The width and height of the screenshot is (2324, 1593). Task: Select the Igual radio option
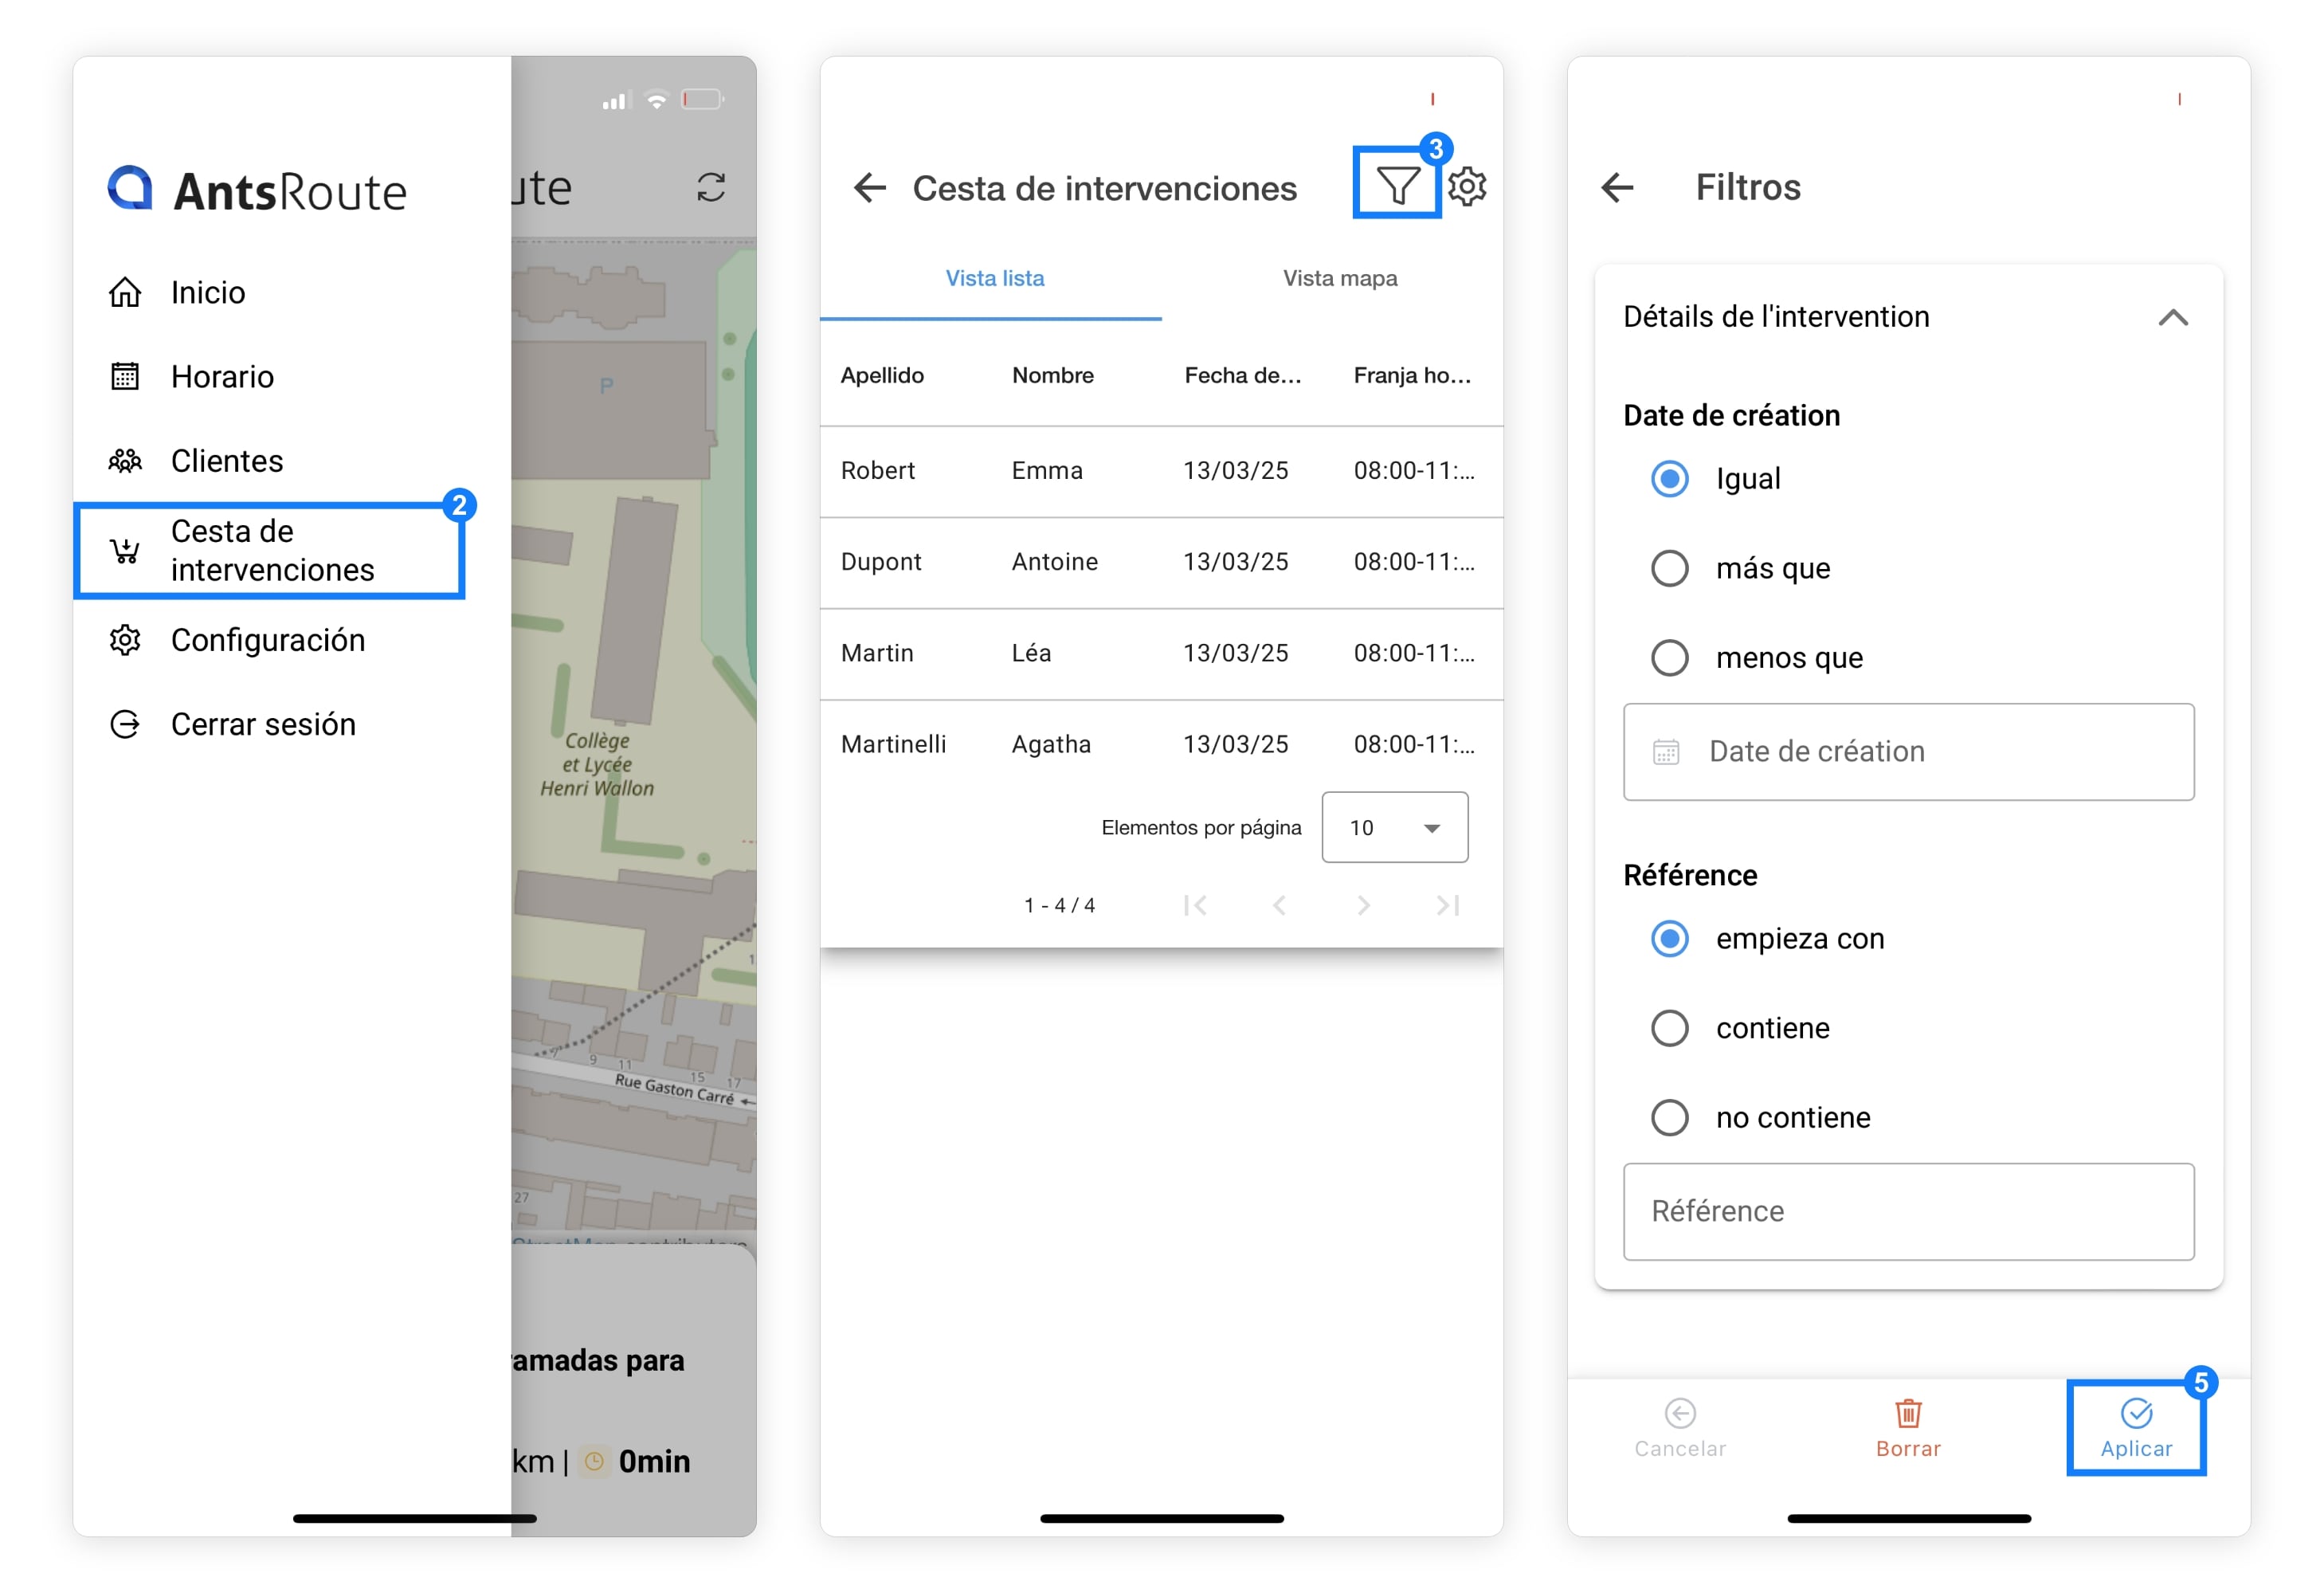click(x=1669, y=478)
